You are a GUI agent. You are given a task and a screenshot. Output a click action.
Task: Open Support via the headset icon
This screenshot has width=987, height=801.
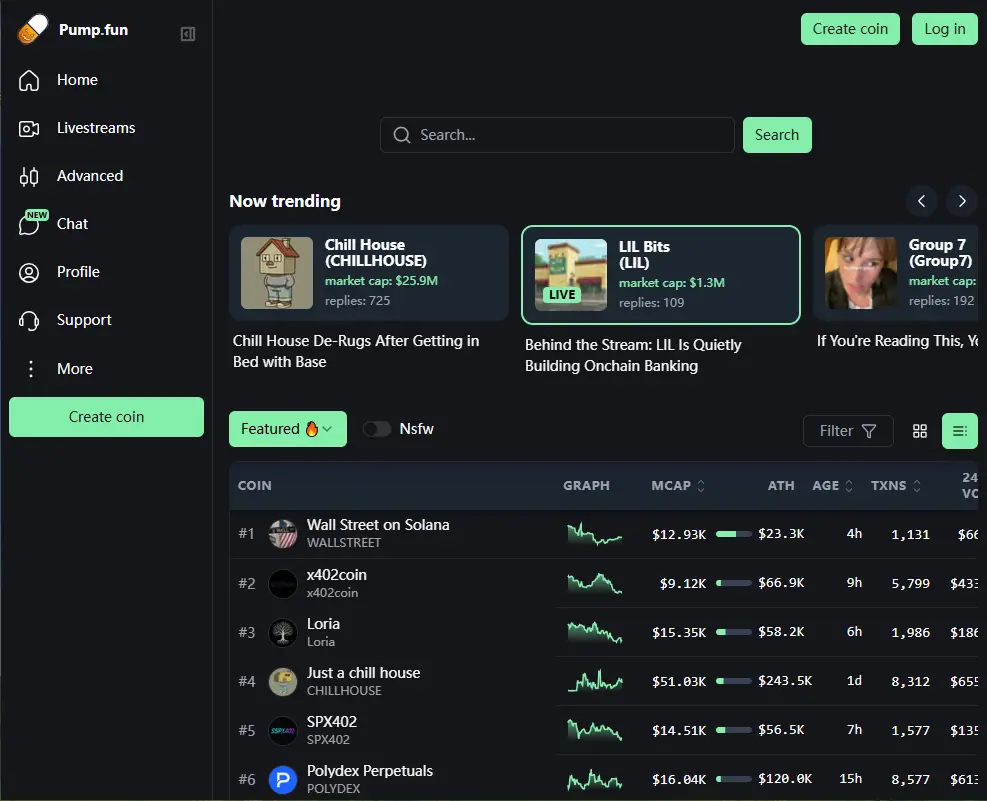tap(29, 320)
